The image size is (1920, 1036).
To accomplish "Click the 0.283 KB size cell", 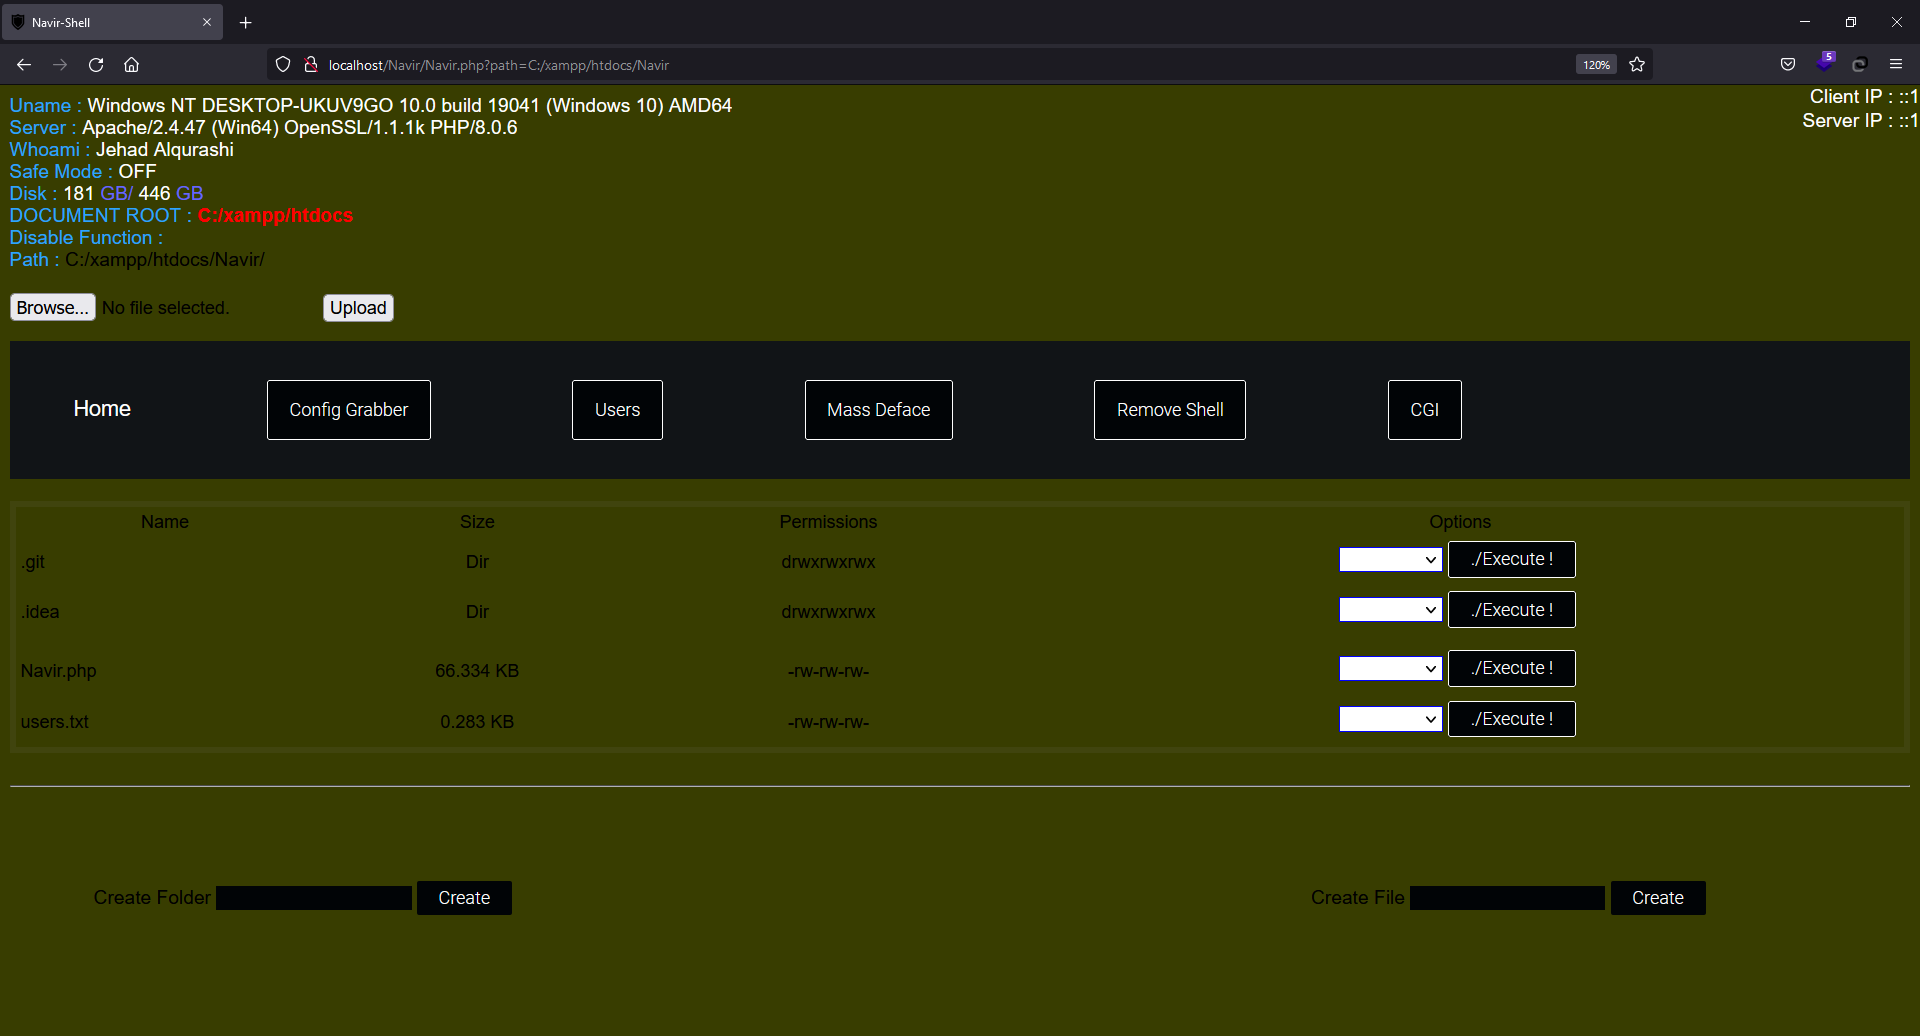I will (477, 722).
